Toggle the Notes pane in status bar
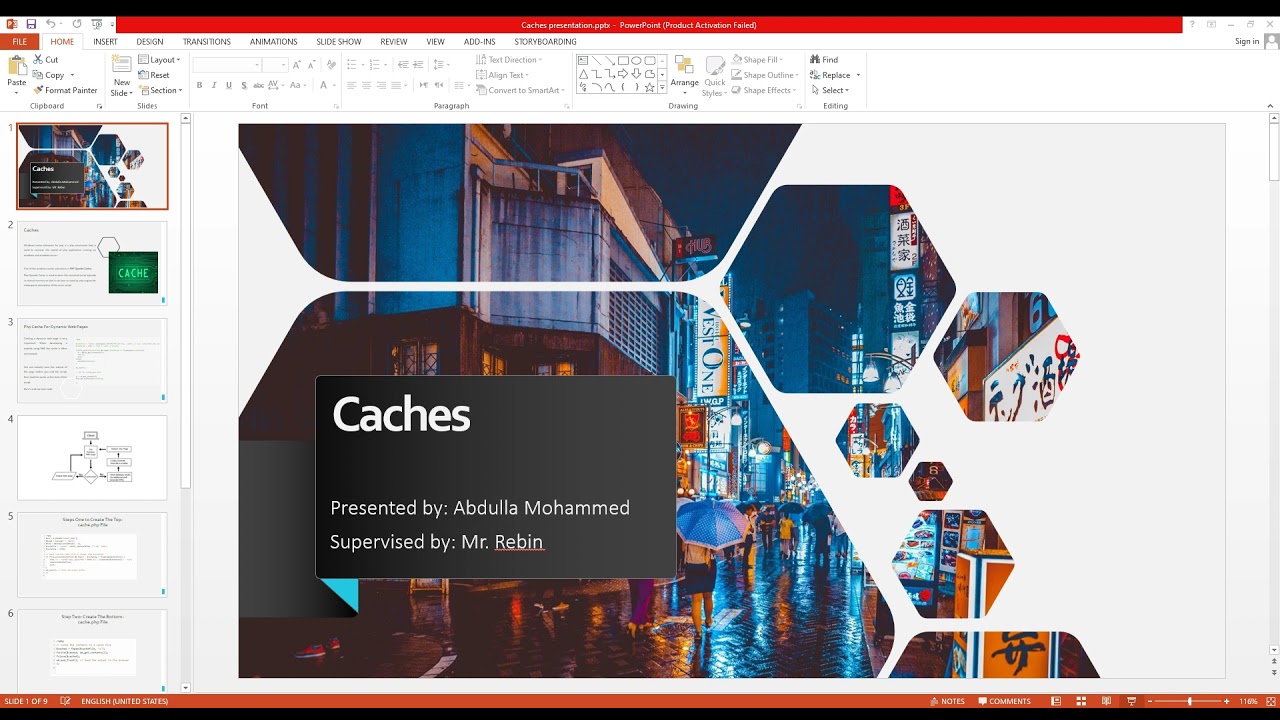1280x720 pixels. click(947, 701)
